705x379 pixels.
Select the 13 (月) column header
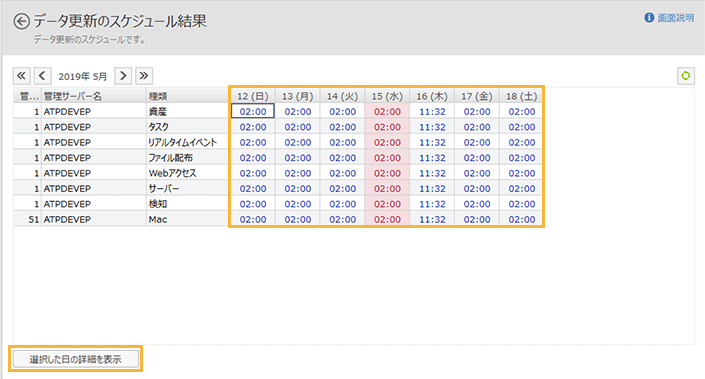tap(298, 96)
